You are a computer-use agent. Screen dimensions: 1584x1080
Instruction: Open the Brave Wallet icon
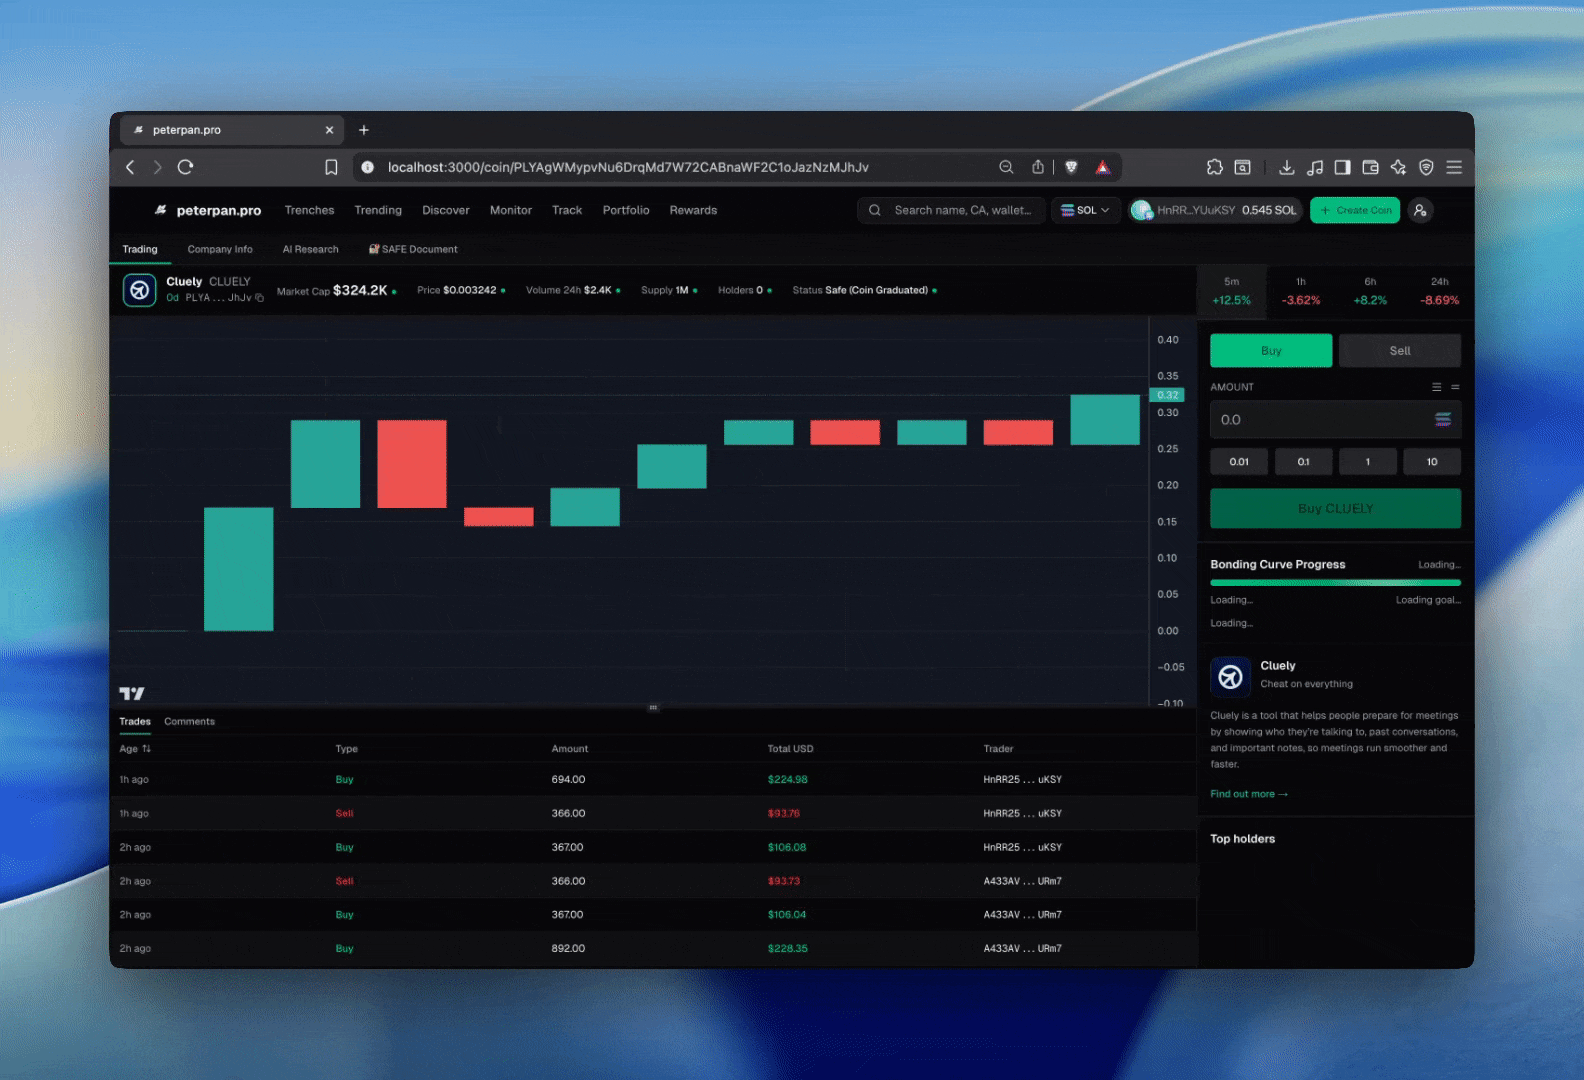(x=1370, y=167)
